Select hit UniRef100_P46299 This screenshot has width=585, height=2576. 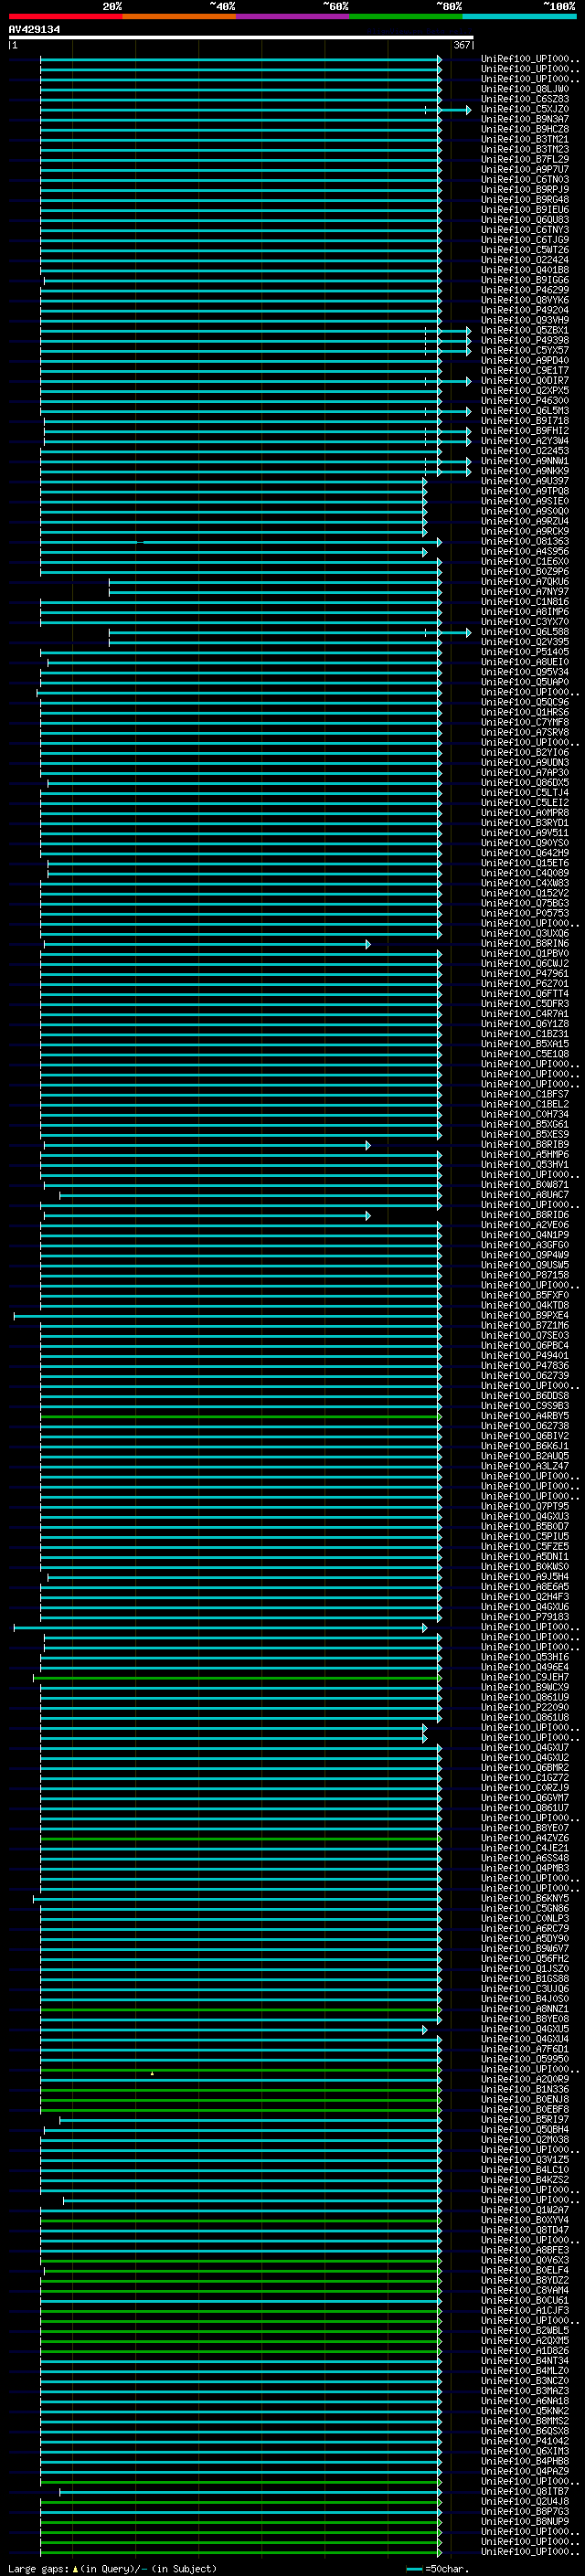tap(525, 290)
